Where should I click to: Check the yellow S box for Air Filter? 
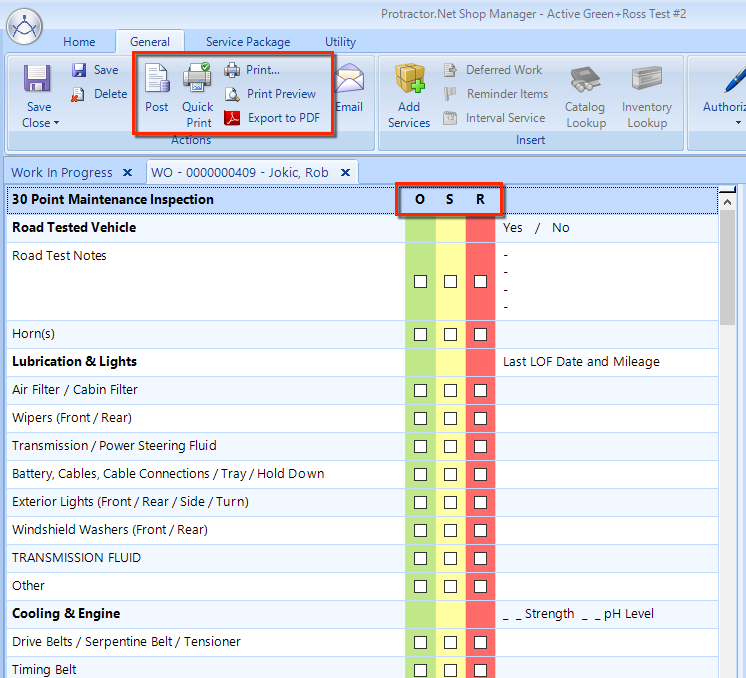pyautogui.click(x=450, y=390)
